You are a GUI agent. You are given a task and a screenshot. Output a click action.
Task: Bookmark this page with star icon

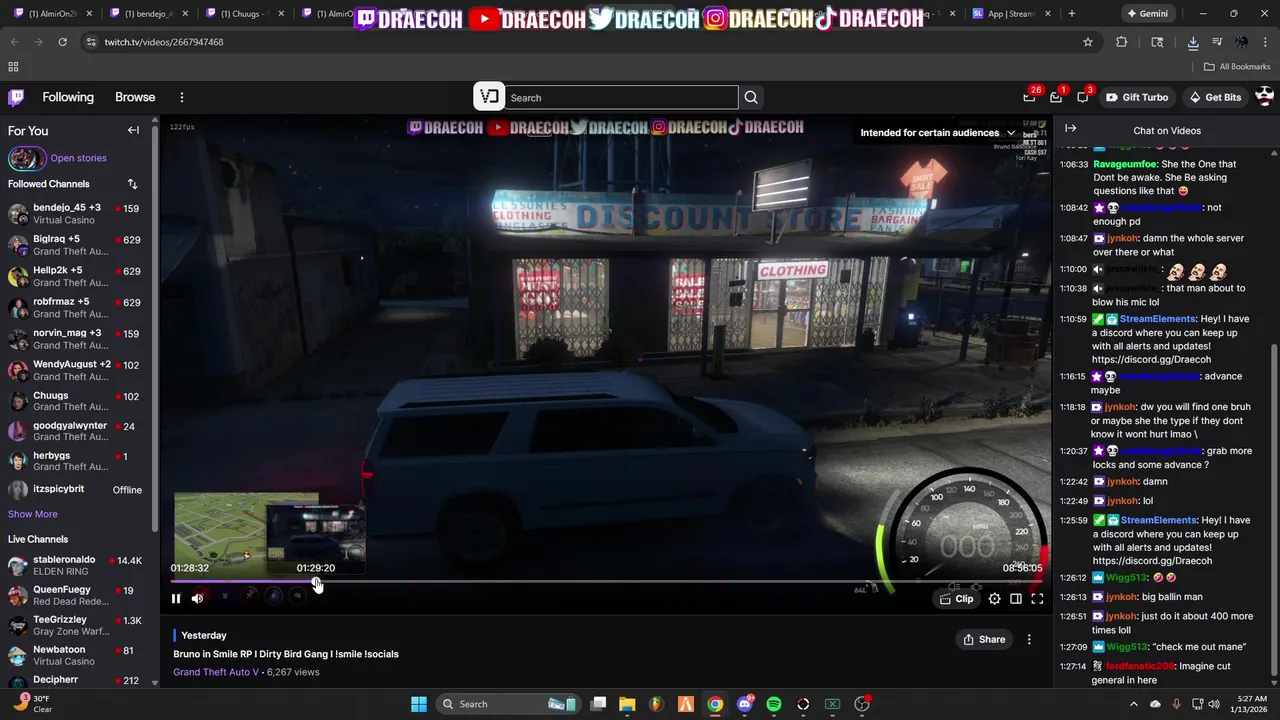(1088, 42)
